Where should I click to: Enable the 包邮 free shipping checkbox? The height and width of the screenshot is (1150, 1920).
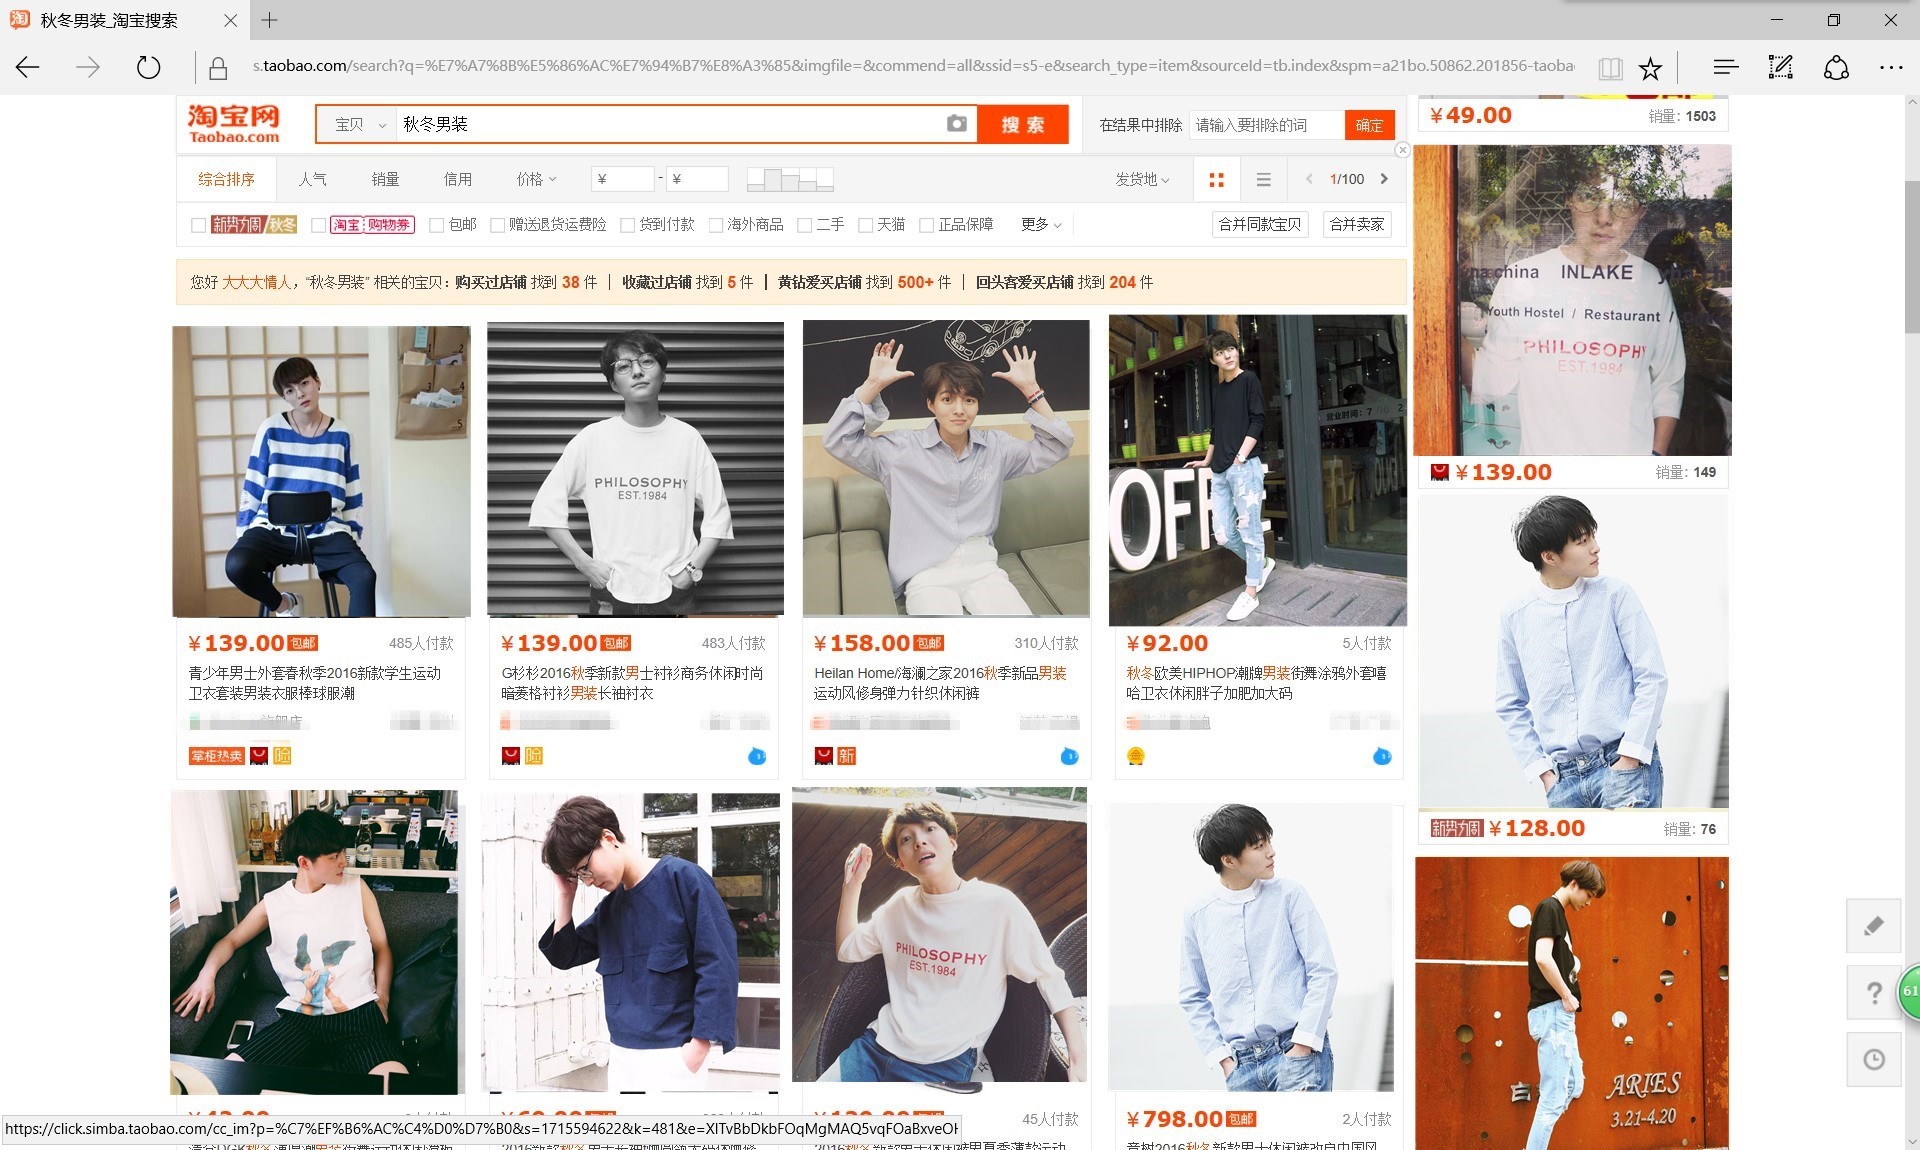(x=437, y=225)
